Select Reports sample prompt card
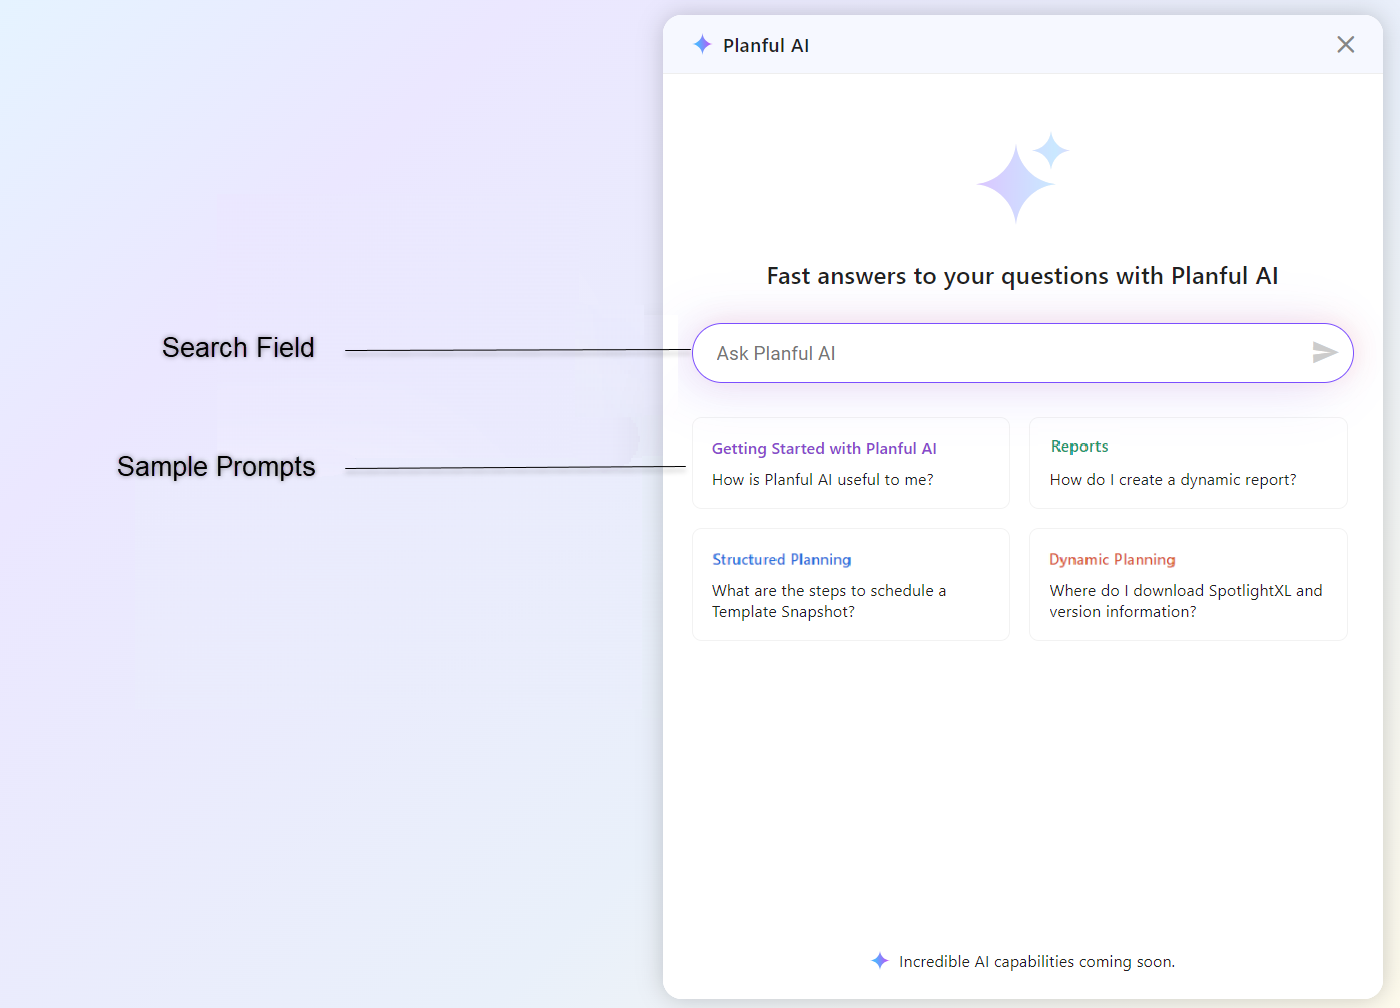 pyautogui.click(x=1188, y=463)
